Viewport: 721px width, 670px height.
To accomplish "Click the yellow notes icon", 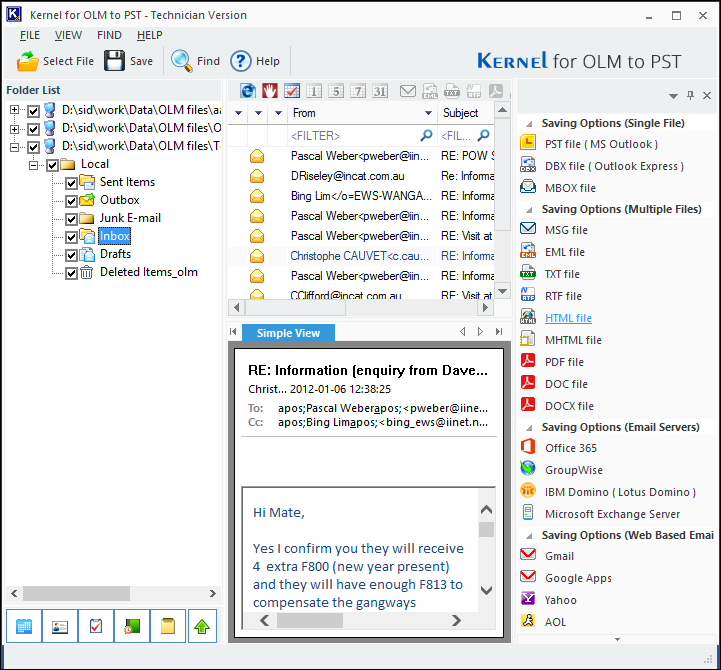I will click(168, 627).
